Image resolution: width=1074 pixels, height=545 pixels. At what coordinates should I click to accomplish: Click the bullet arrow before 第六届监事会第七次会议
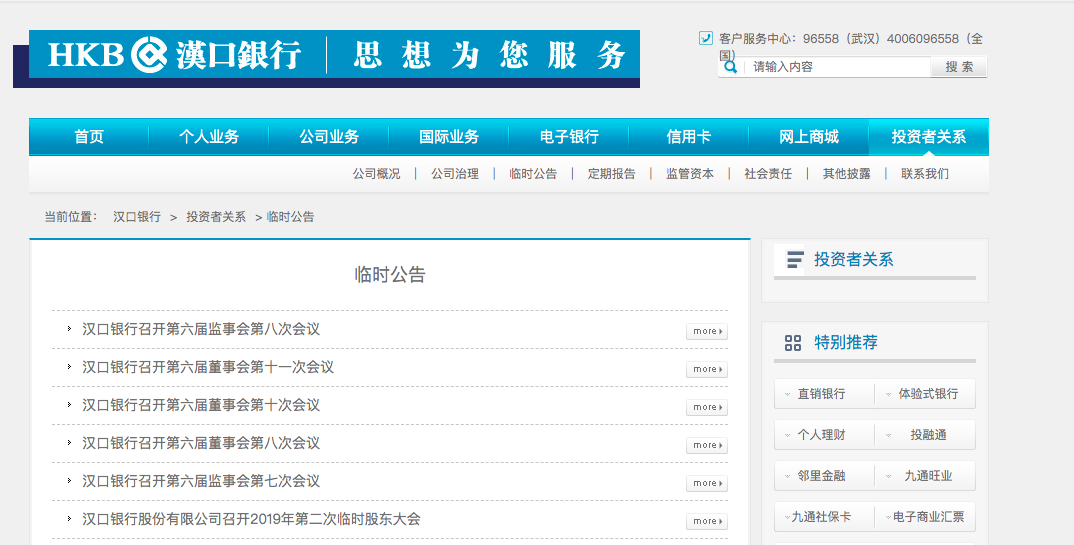(x=69, y=481)
